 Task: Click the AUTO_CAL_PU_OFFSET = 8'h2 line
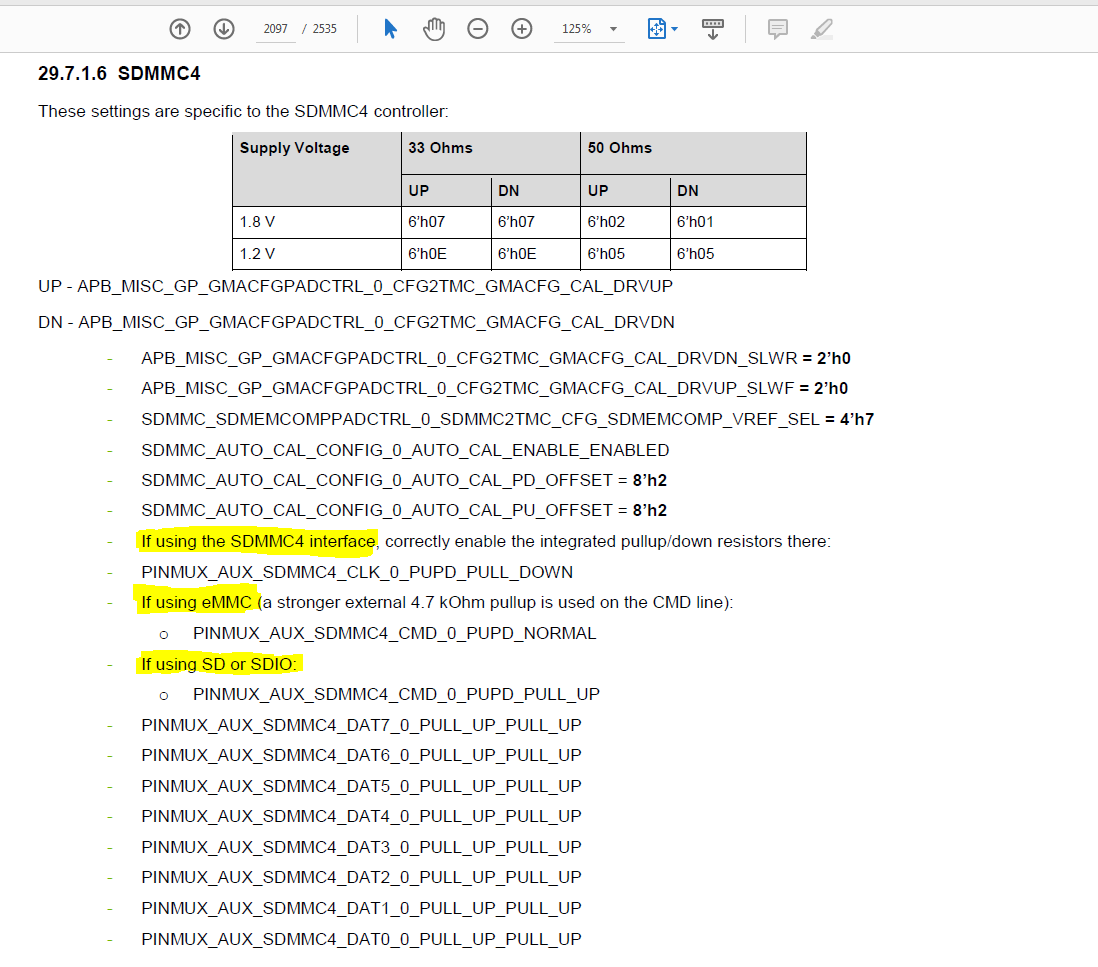pyautogui.click(x=404, y=510)
